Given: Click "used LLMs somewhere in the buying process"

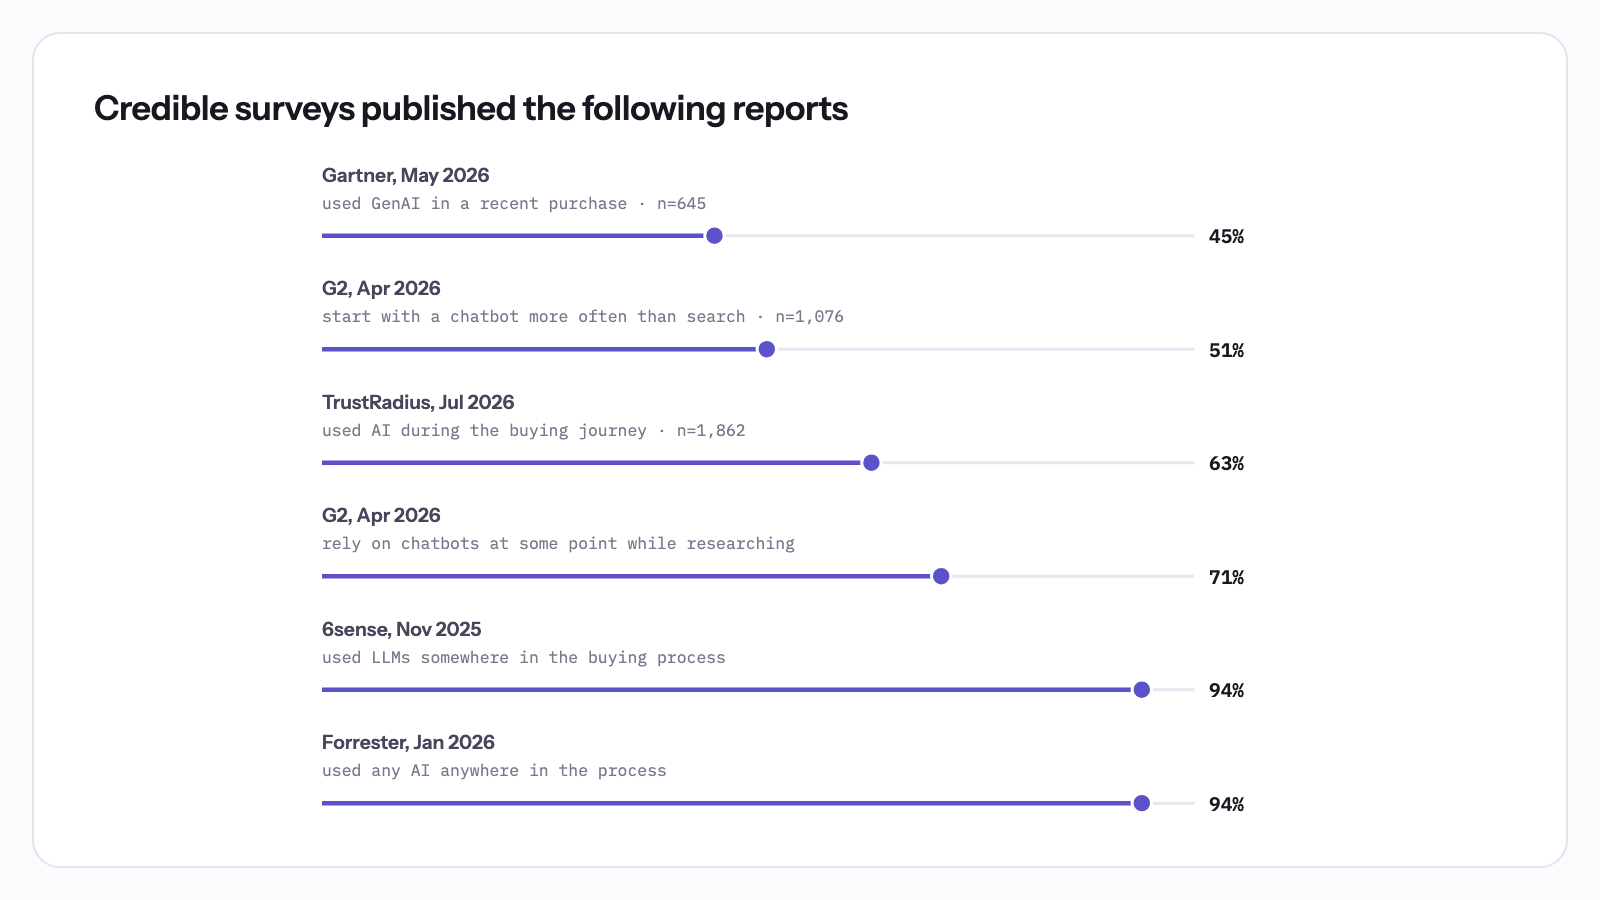Looking at the screenshot, I should [524, 658].
